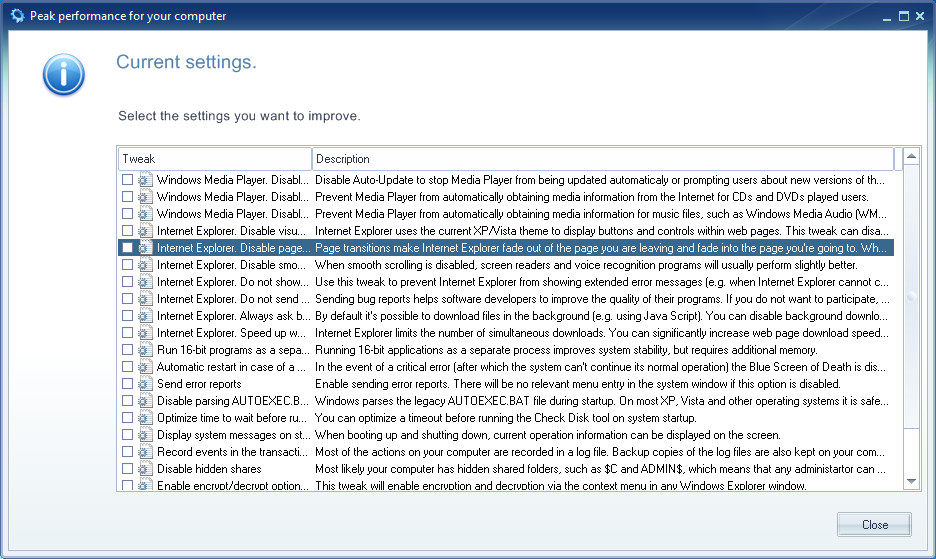Check Optimize time to wait before running
This screenshot has width=936, height=559.
(x=127, y=418)
